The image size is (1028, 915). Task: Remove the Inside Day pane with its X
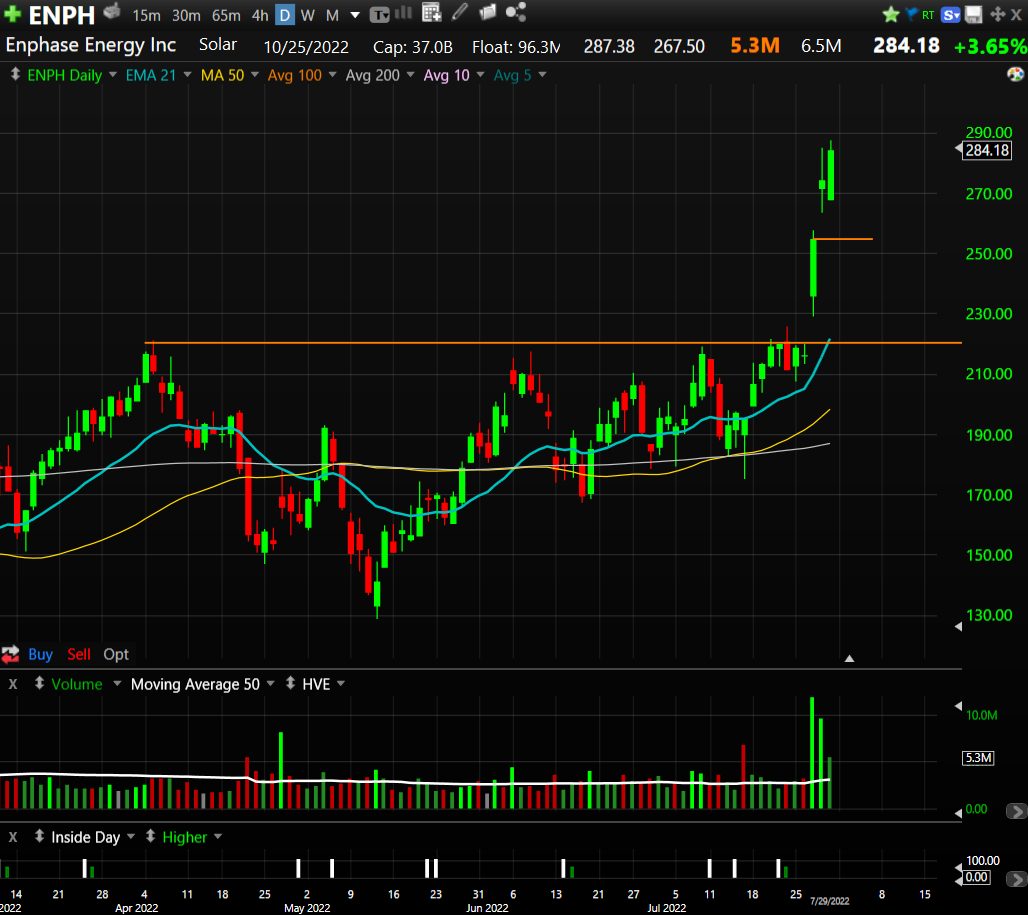point(12,837)
